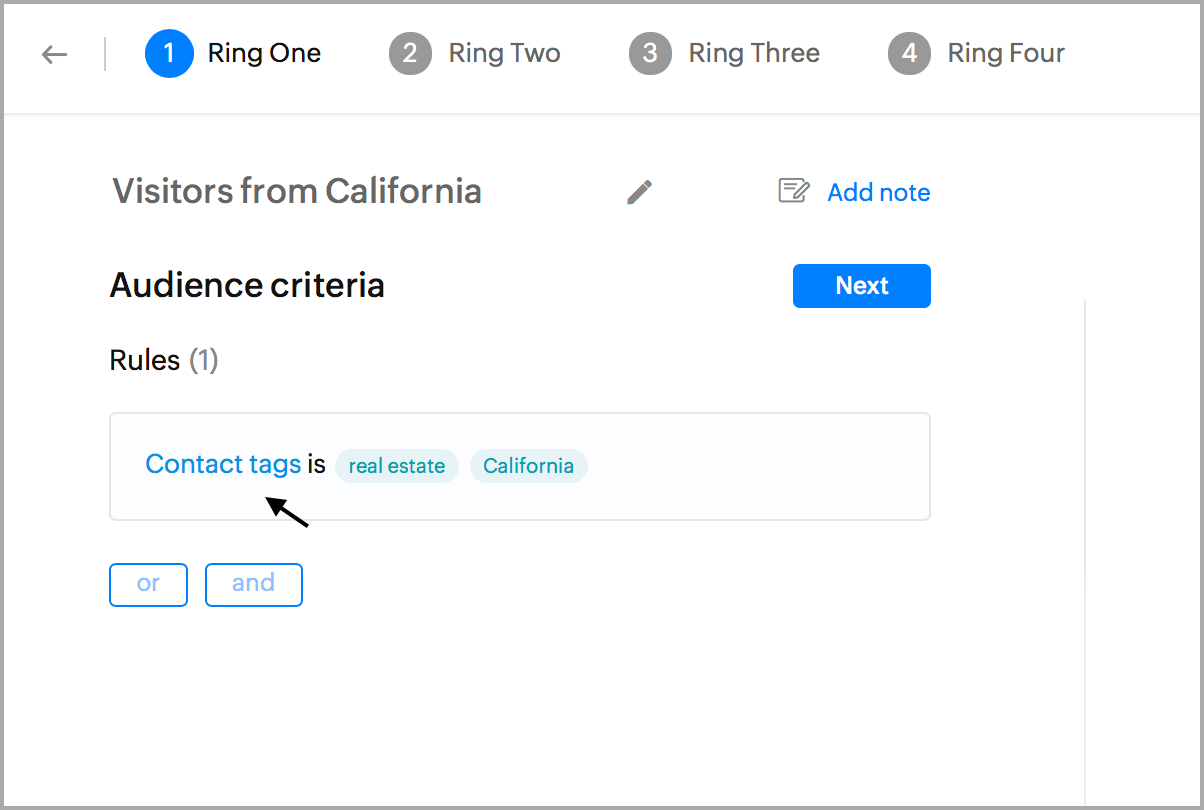Click the Add note link
1204x810 pixels.
(878, 192)
